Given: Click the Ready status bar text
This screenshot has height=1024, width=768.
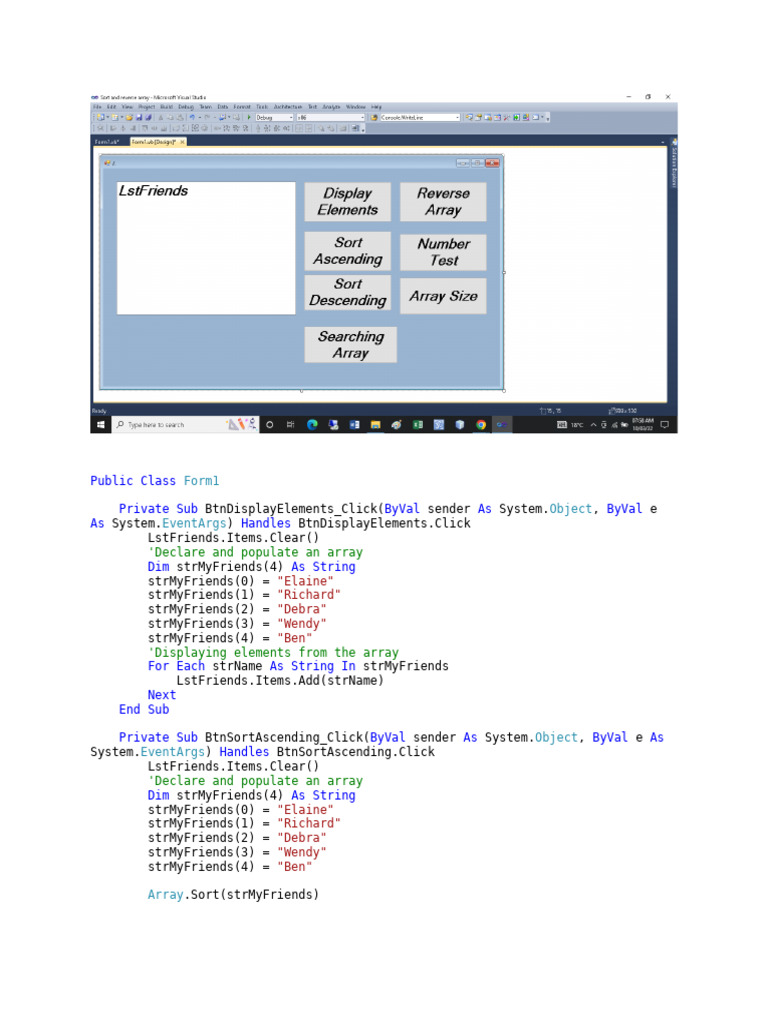Looking at the screenshot, I should (99, 411).
